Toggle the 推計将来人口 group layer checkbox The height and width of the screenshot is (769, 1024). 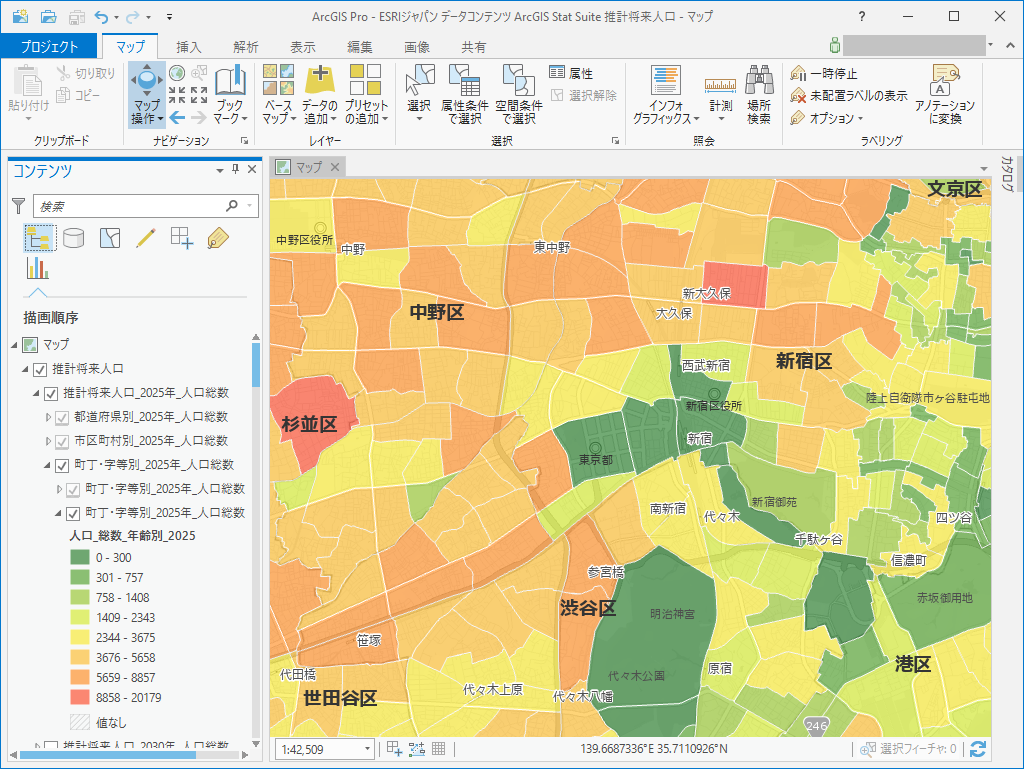[x=40, y=369]
